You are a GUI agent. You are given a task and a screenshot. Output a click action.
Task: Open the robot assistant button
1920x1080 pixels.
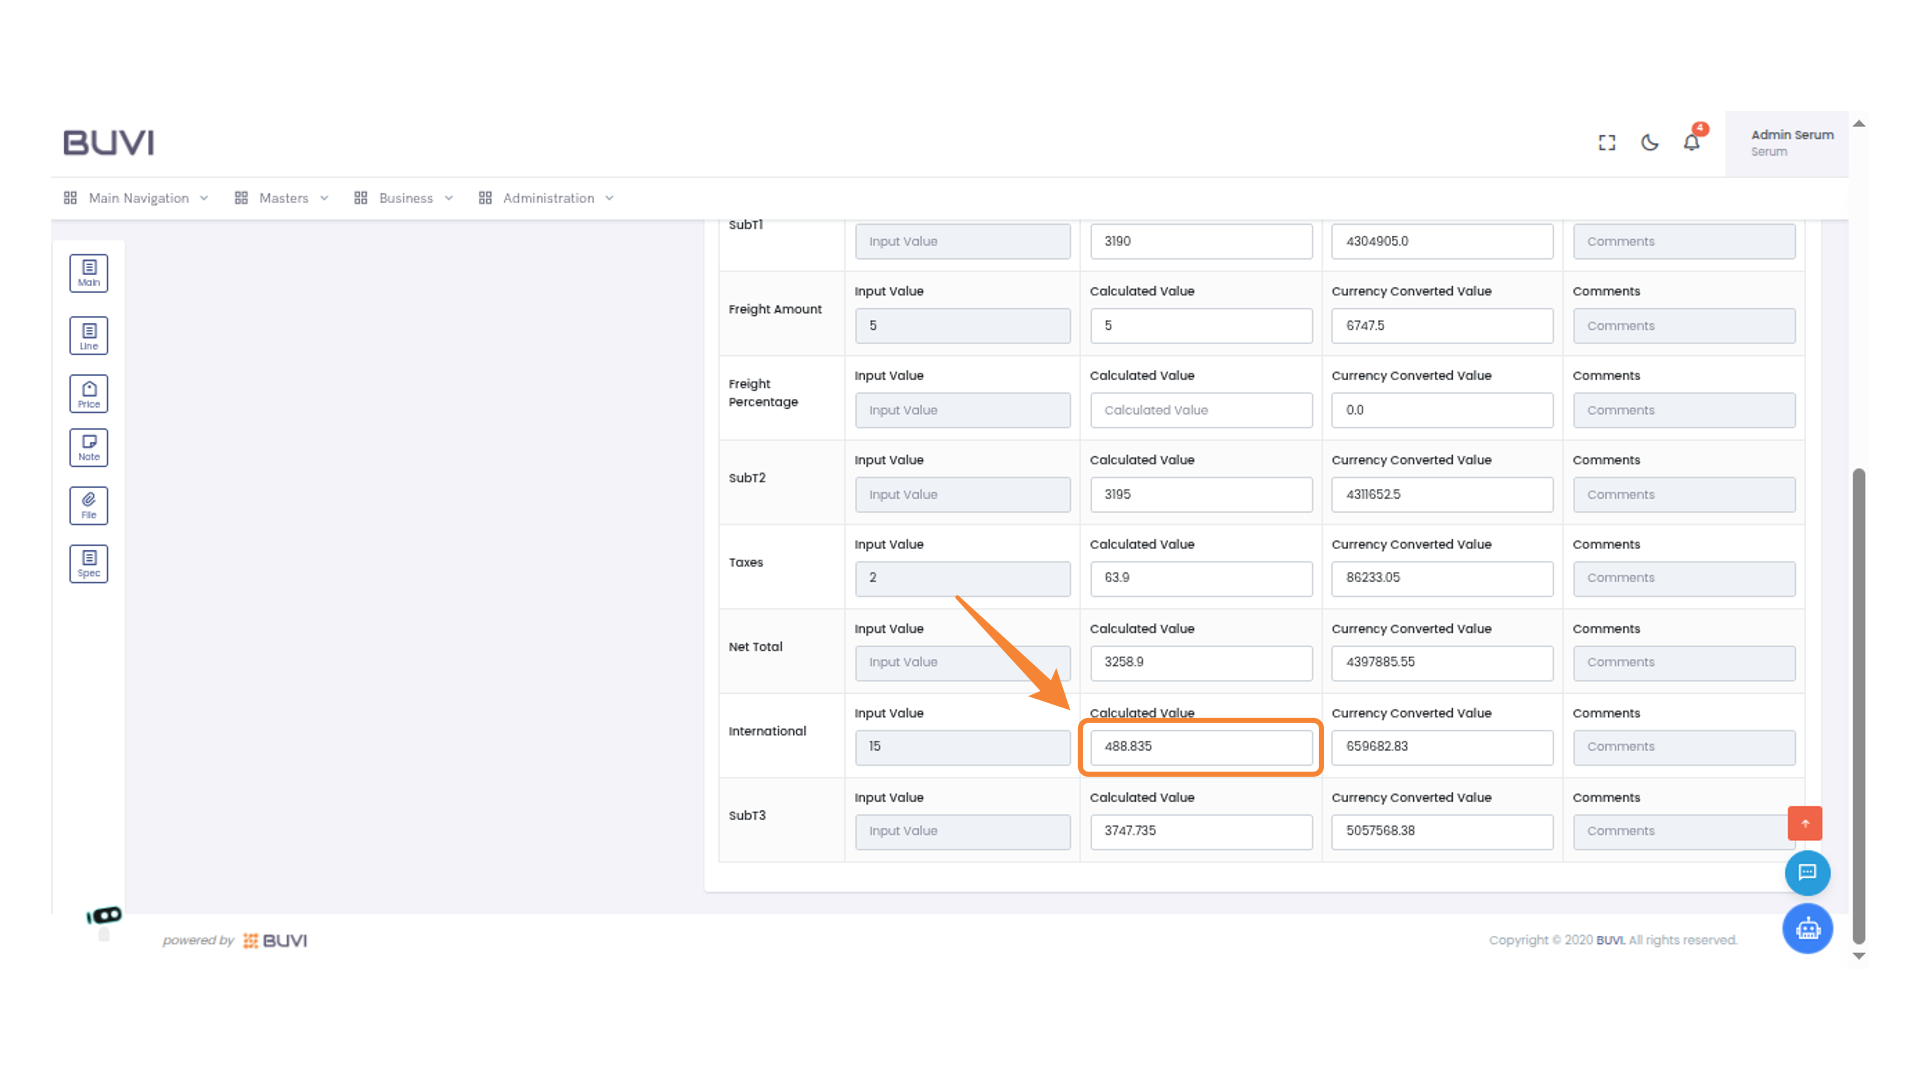(x=1807, y=929)
